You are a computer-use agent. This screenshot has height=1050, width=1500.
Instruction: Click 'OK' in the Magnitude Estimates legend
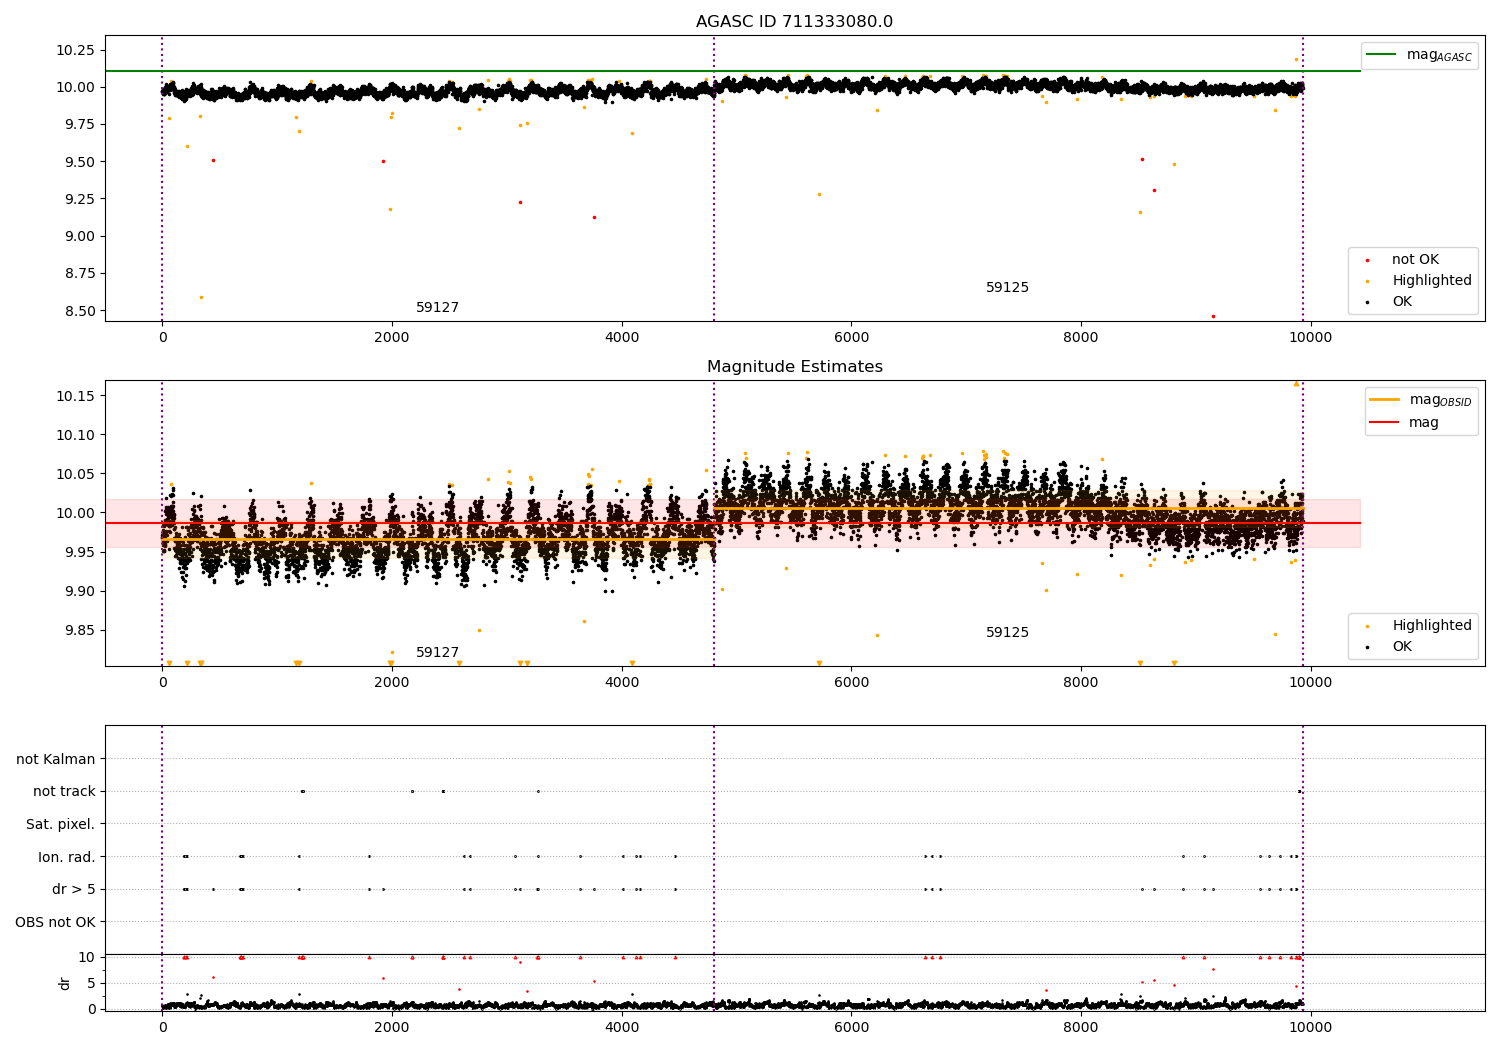coord(1402,647)
